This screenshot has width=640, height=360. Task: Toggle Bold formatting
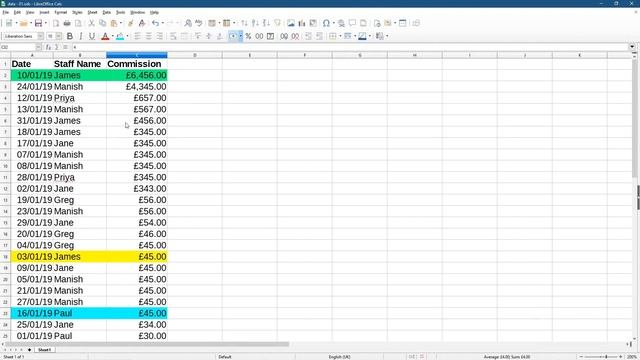(x=70, y=36)
